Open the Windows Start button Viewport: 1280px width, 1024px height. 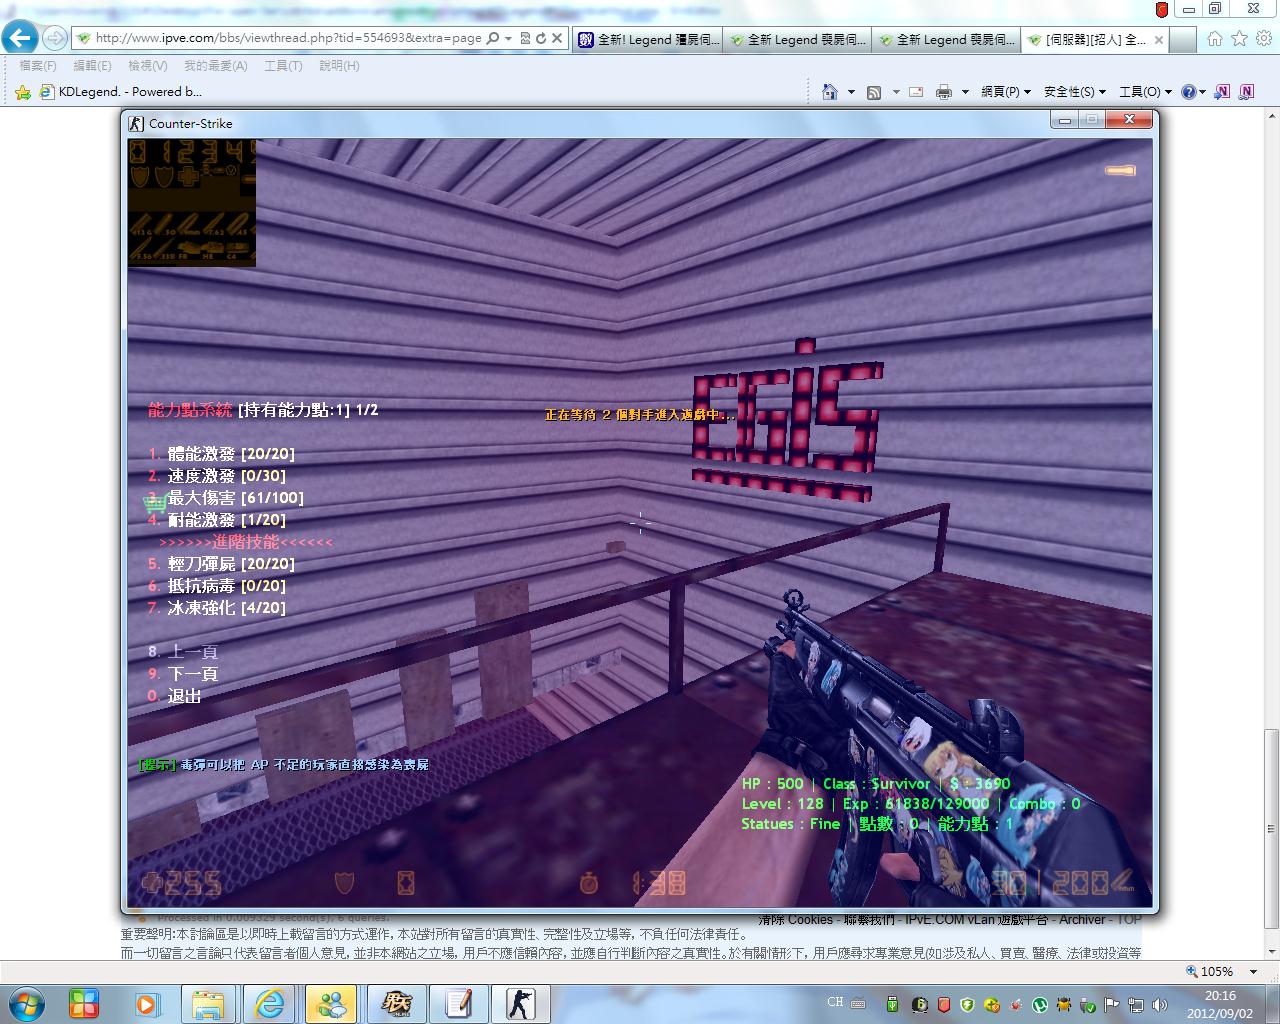pyautogui.click(x=27, y=1003)
